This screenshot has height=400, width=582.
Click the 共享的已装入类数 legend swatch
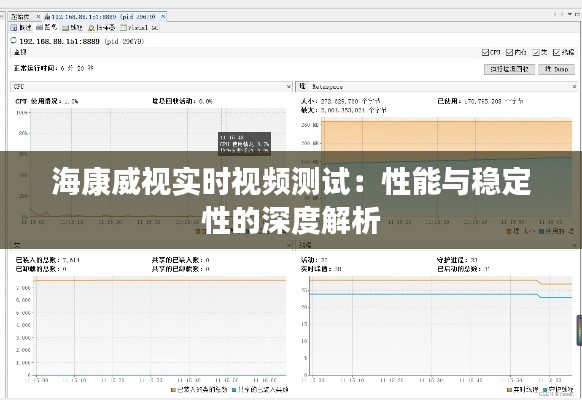(x=234, y=390)
